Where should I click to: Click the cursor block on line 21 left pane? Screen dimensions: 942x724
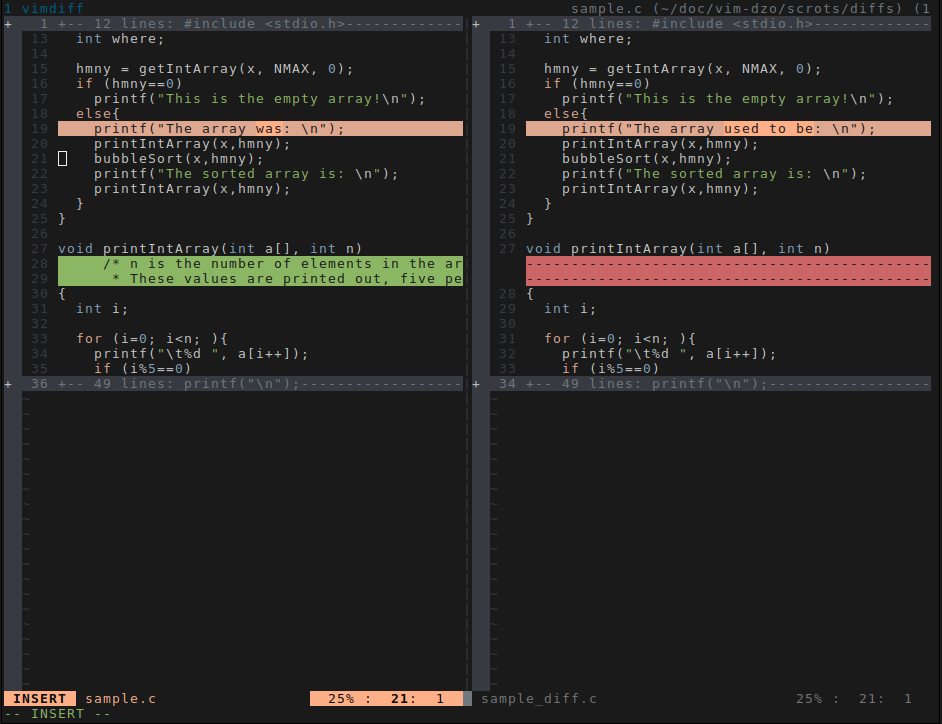pos(62,159)
